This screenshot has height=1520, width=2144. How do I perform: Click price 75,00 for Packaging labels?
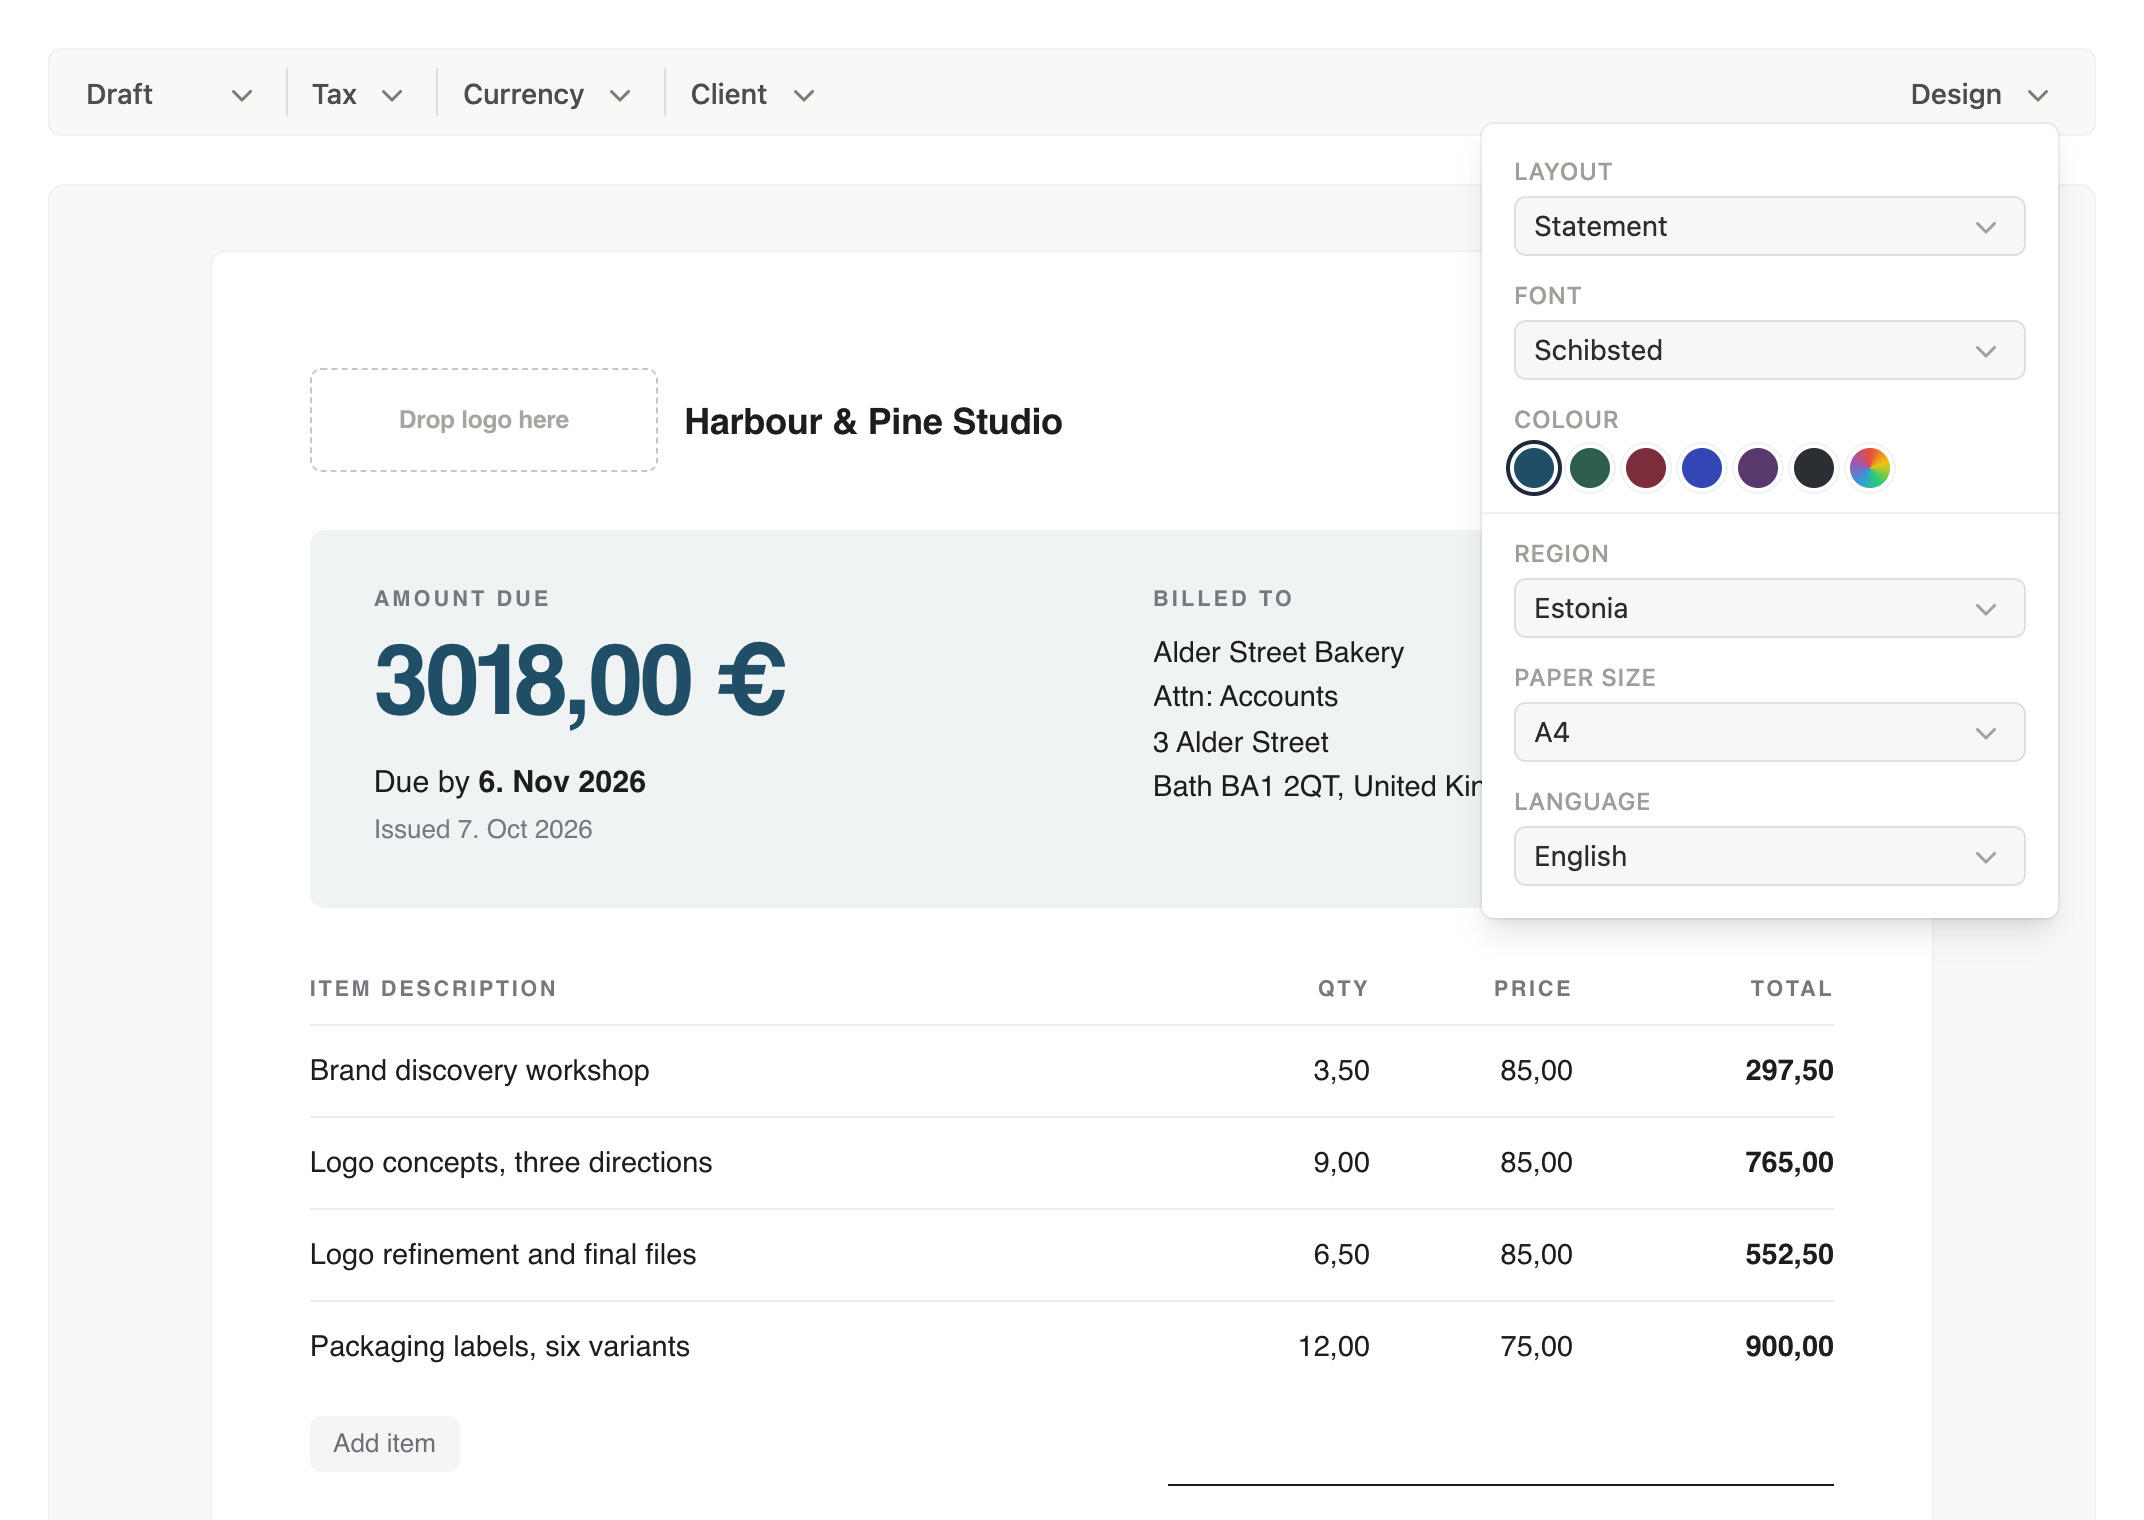(1536, 1346)
